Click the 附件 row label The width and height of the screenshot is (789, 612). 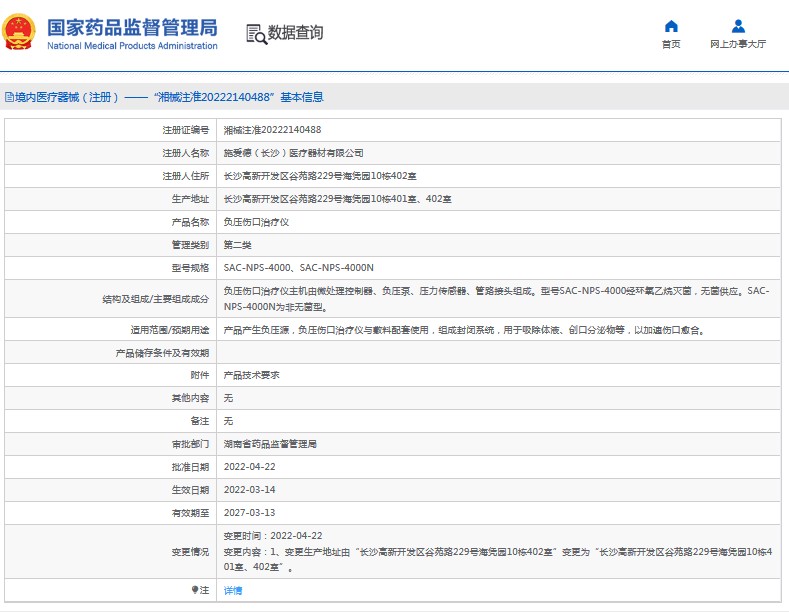200,375
